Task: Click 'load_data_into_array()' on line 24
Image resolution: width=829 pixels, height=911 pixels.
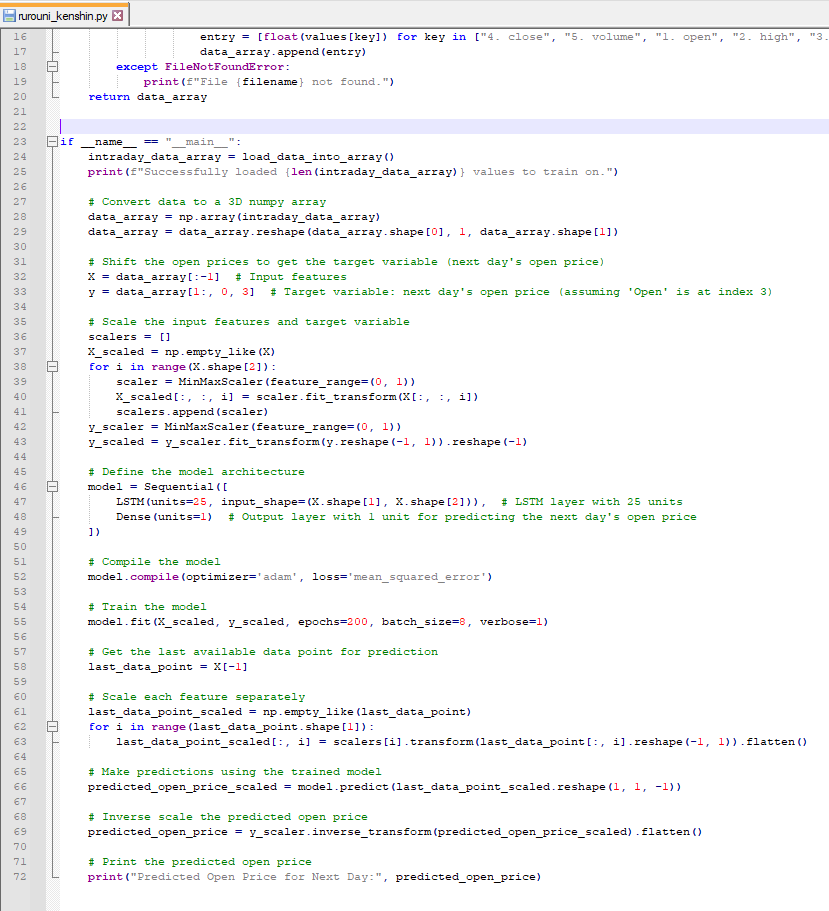Action: (318, 157)
